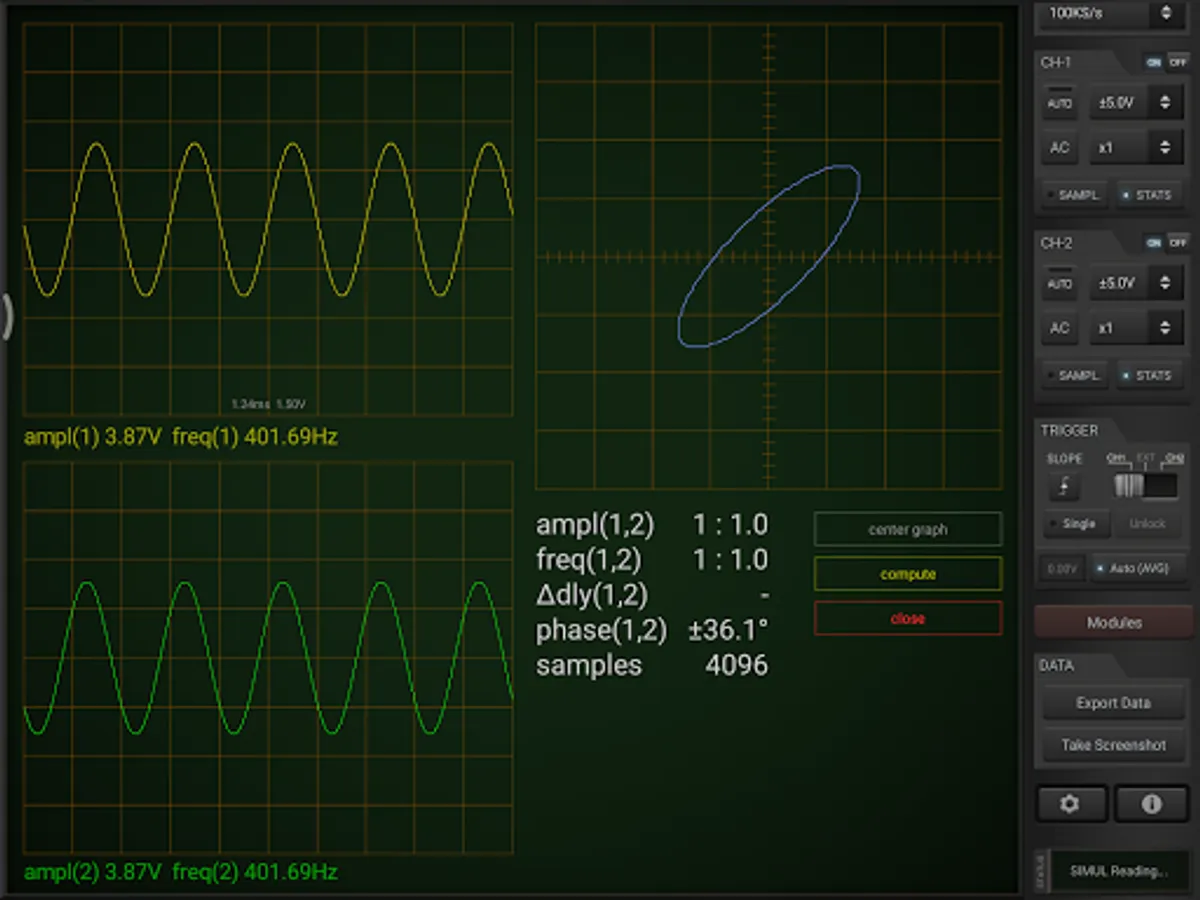The height and width of the screenshot is (900, 1200).
Task: Toggle CH-1 AUTO range
Action: (1059, 103)
